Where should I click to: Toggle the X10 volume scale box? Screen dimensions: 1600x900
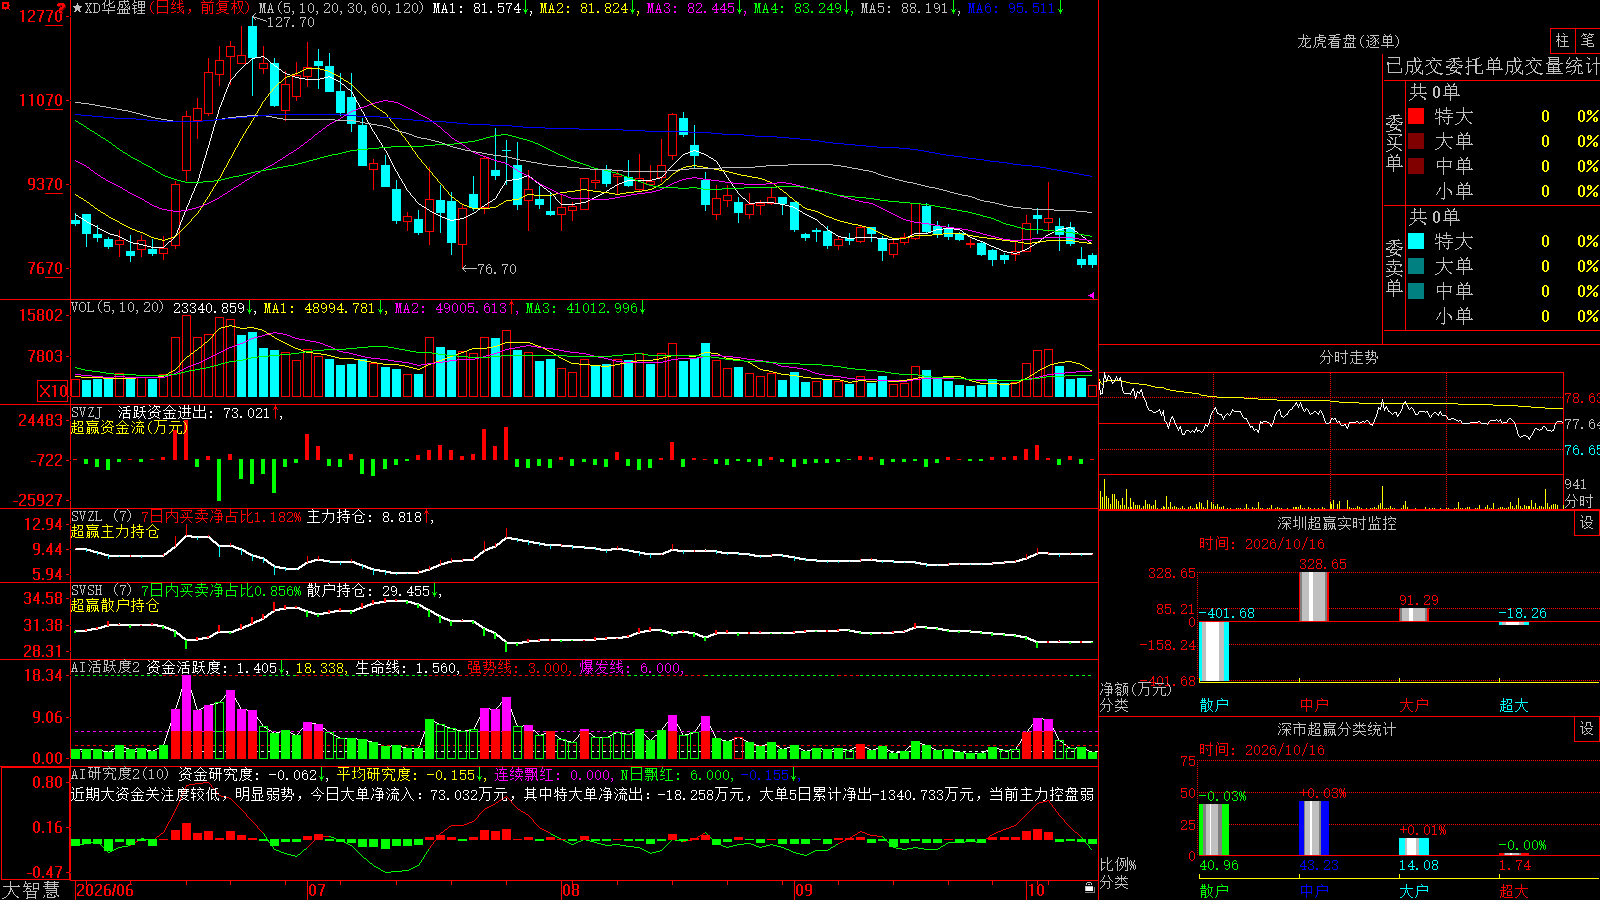[53, 391]
